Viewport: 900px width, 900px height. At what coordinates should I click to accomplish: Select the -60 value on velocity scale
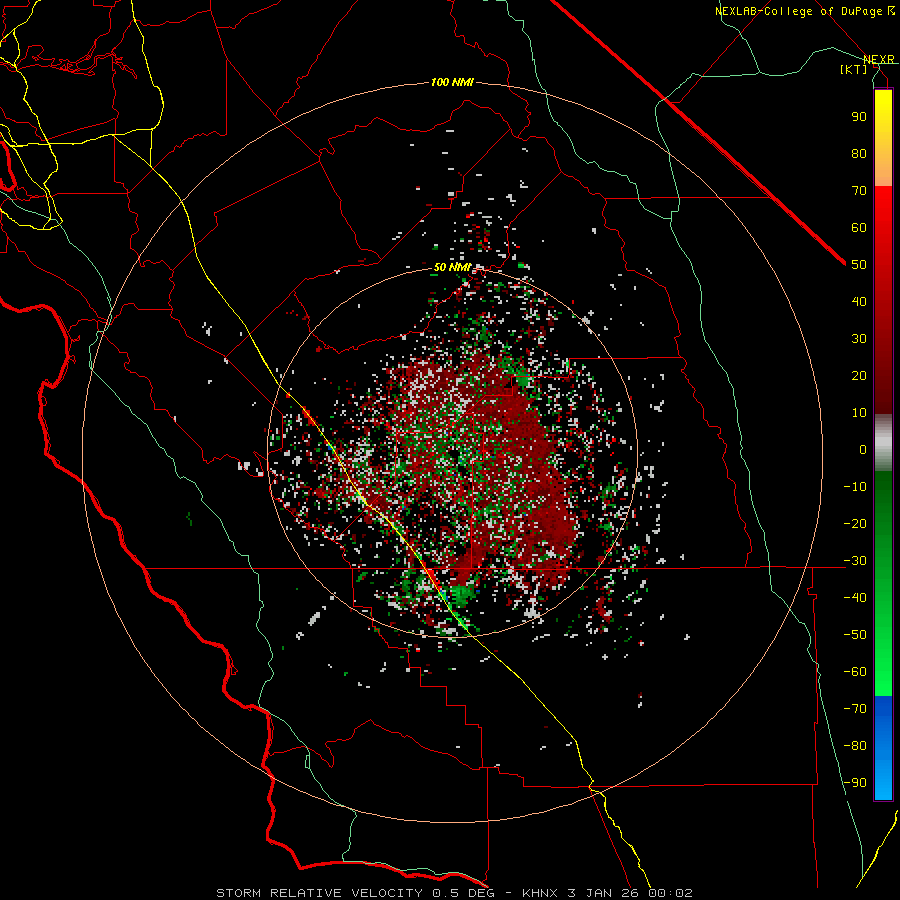pyautogui.click(x=855, y=672)
